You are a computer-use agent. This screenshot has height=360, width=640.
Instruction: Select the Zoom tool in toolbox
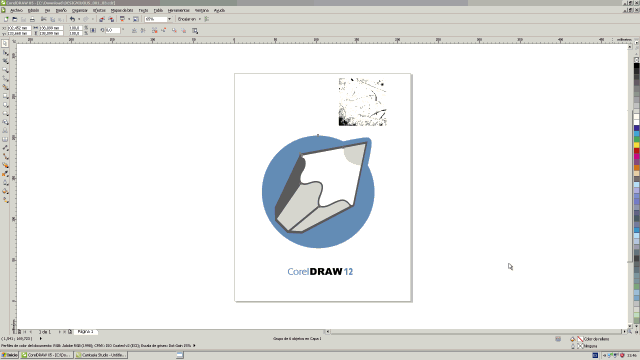(5, 70)
